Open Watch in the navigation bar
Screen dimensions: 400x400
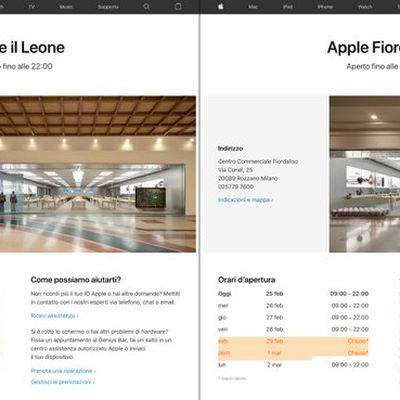tap(365, 7)
